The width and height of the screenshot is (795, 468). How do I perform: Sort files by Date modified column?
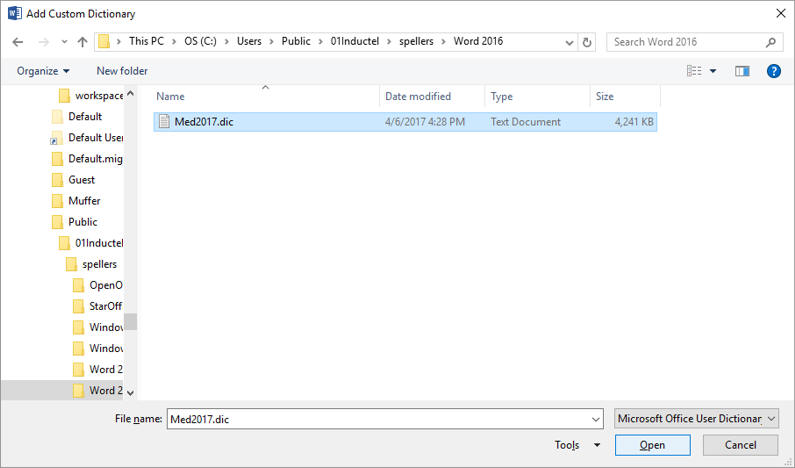point(417,97)
